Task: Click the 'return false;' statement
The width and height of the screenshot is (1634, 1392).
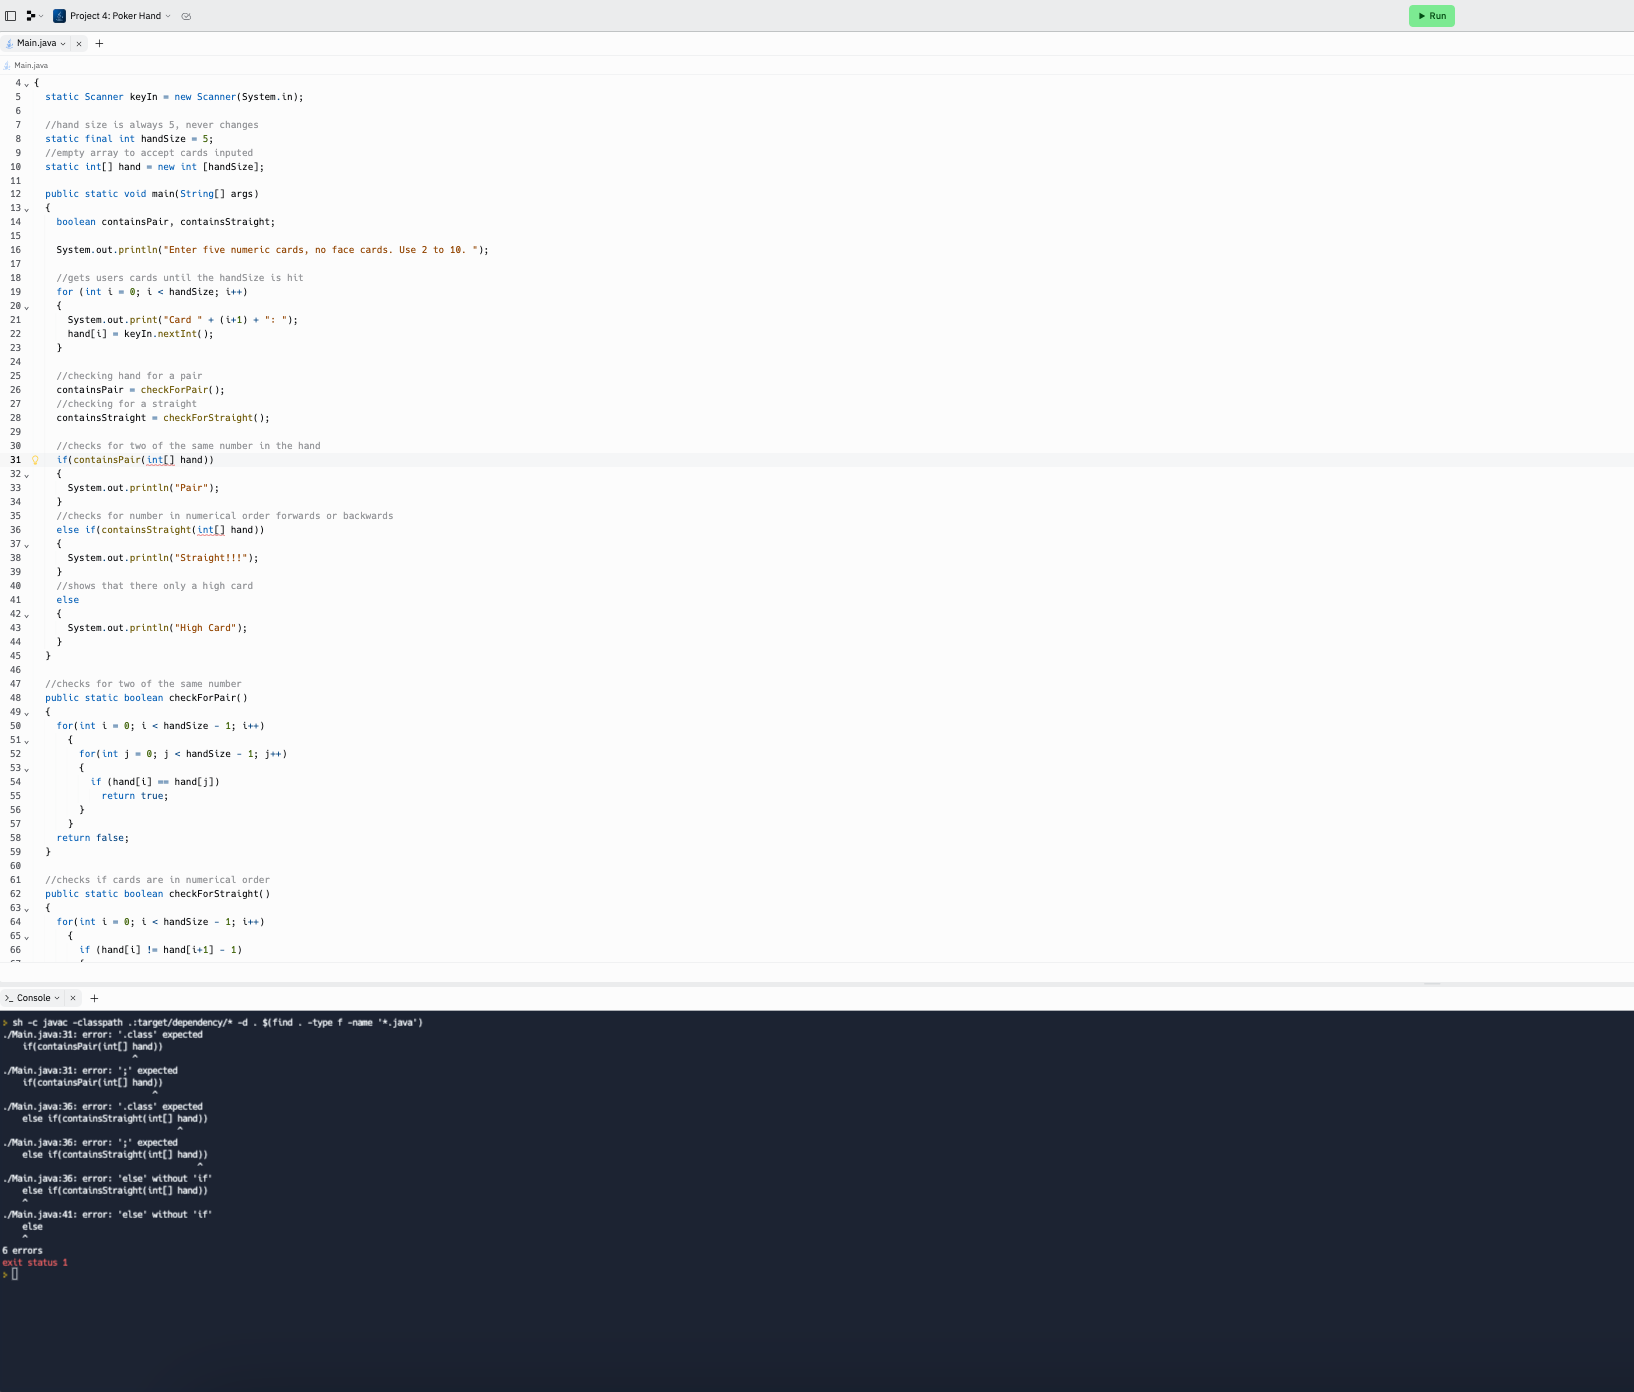Action: tap(93, 838)
